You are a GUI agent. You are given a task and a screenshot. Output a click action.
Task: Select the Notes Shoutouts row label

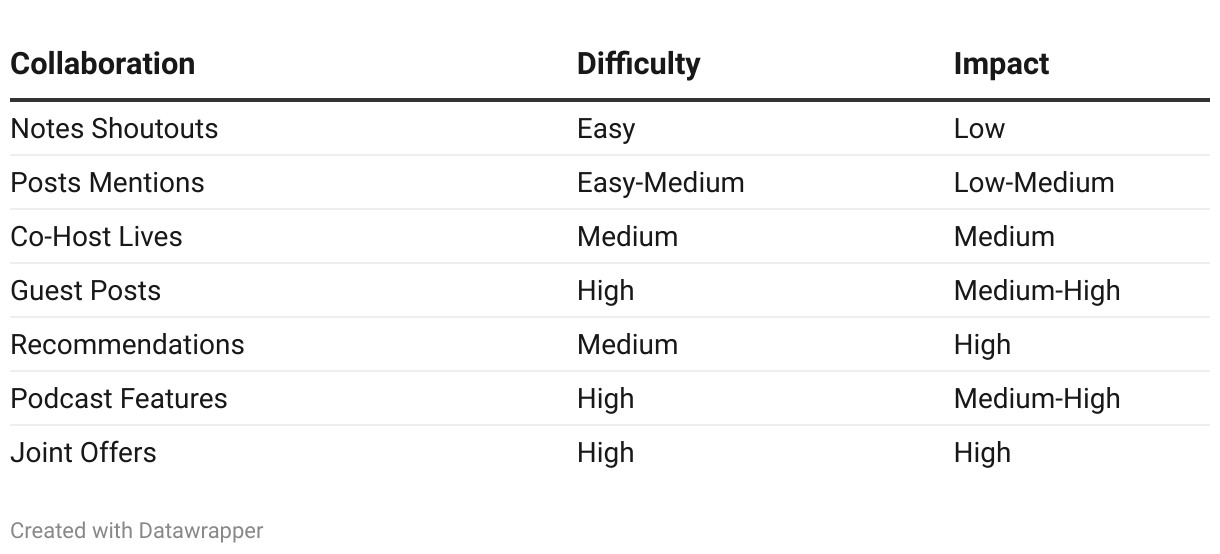pyautogui.click(x=114, y=129)
